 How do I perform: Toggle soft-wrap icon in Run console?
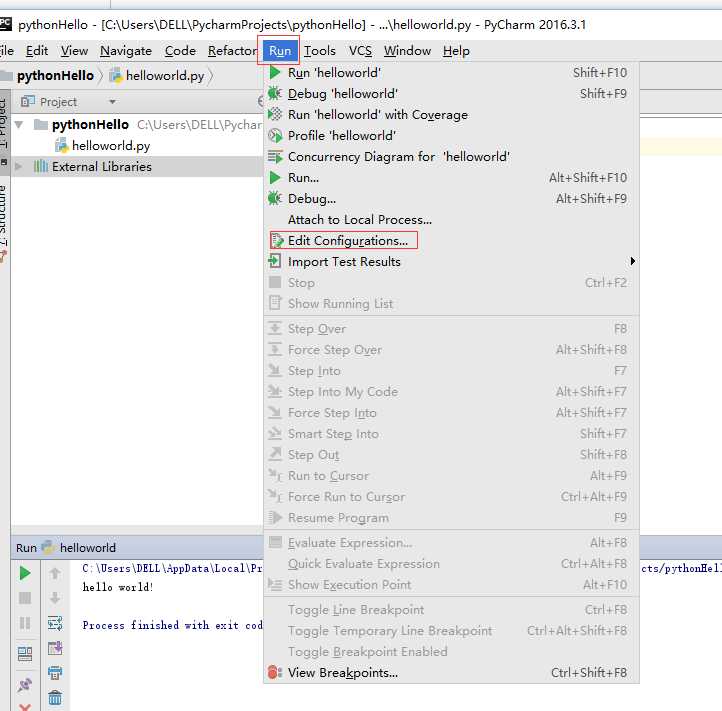[55, 623]
